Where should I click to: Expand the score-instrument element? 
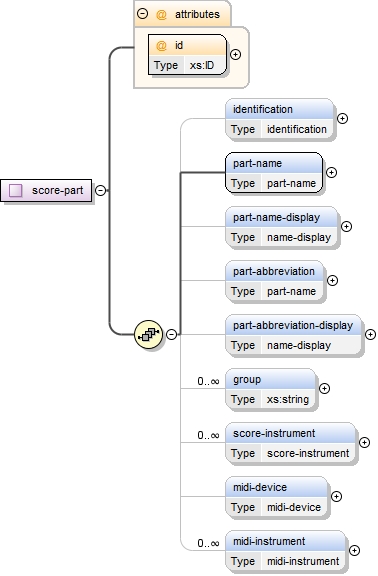[x=364, y=442]
